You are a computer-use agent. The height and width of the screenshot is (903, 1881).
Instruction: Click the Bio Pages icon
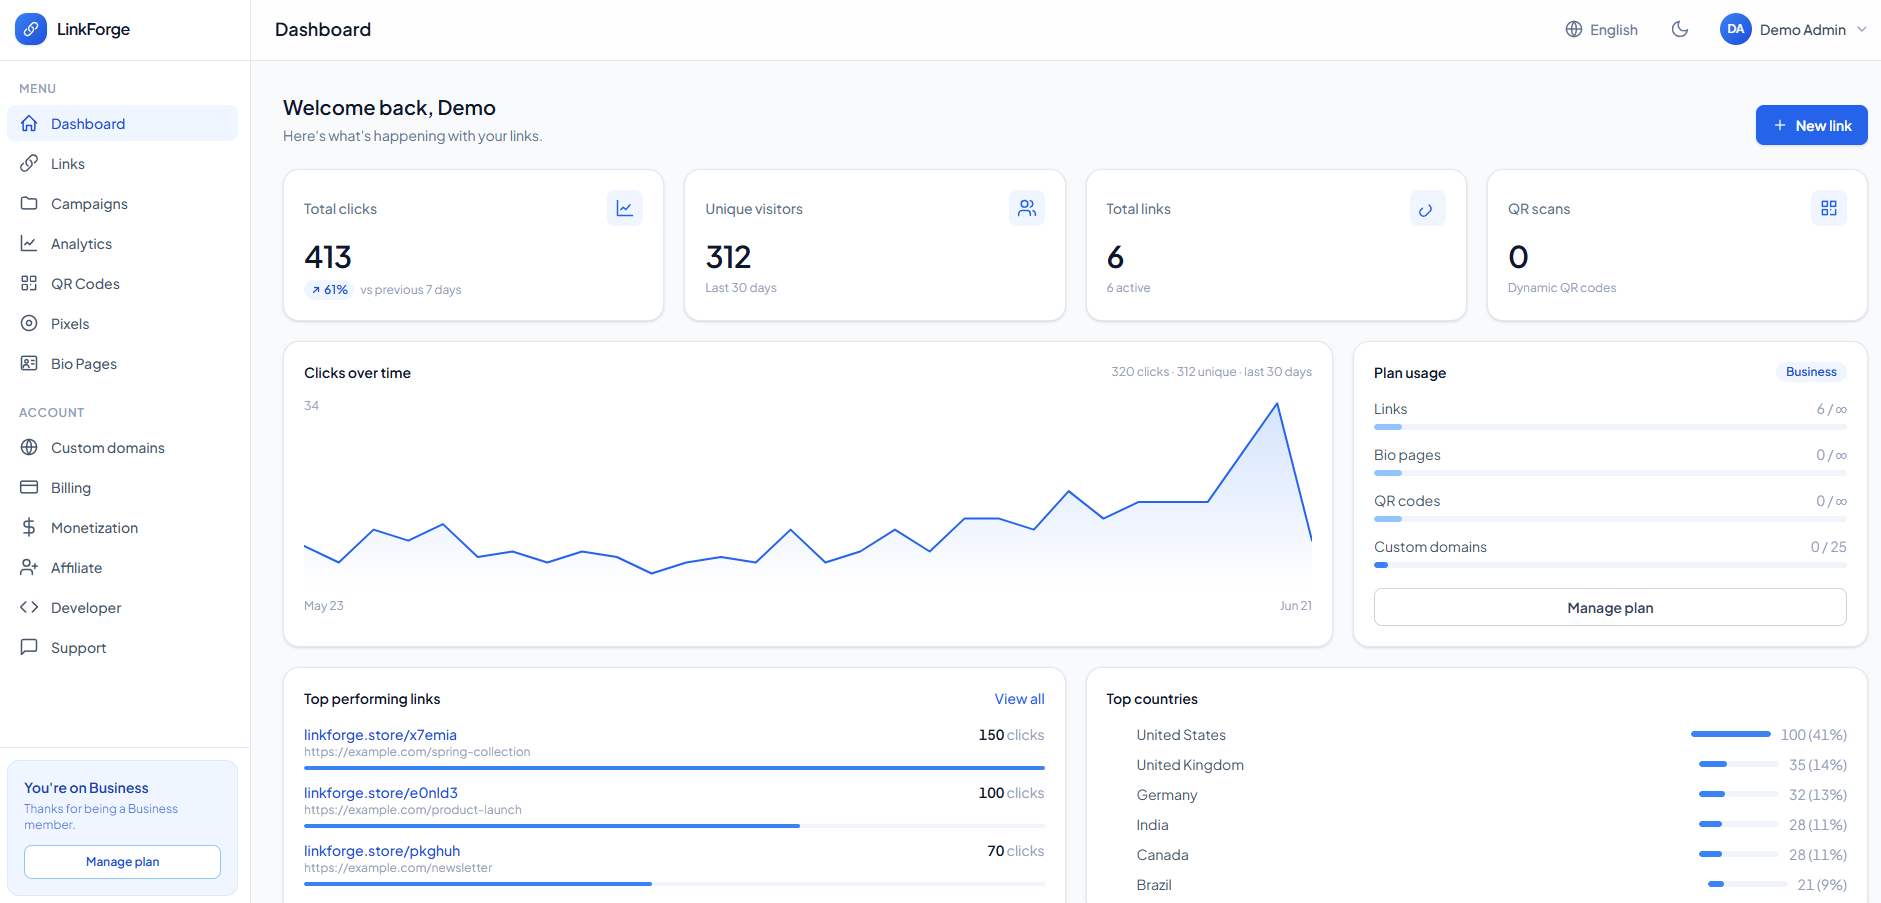click(x=29, y=363)
